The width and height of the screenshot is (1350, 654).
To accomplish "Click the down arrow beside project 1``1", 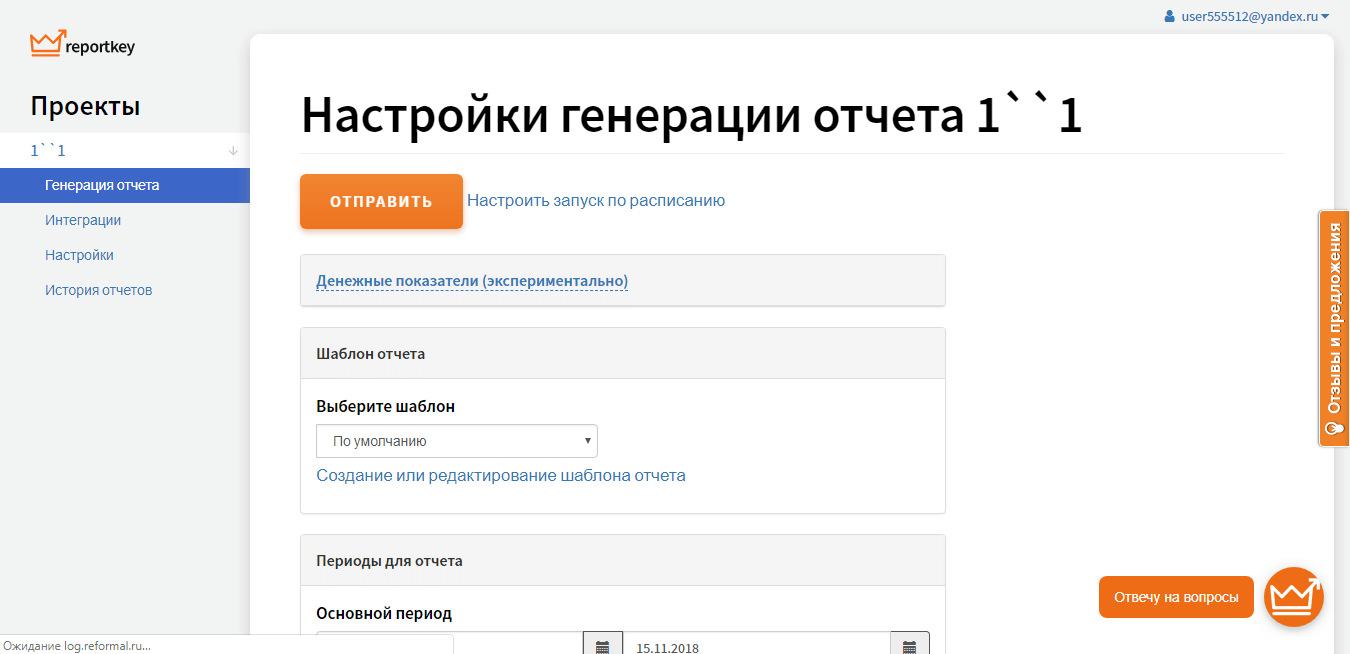I will click(x=233, y=151).
